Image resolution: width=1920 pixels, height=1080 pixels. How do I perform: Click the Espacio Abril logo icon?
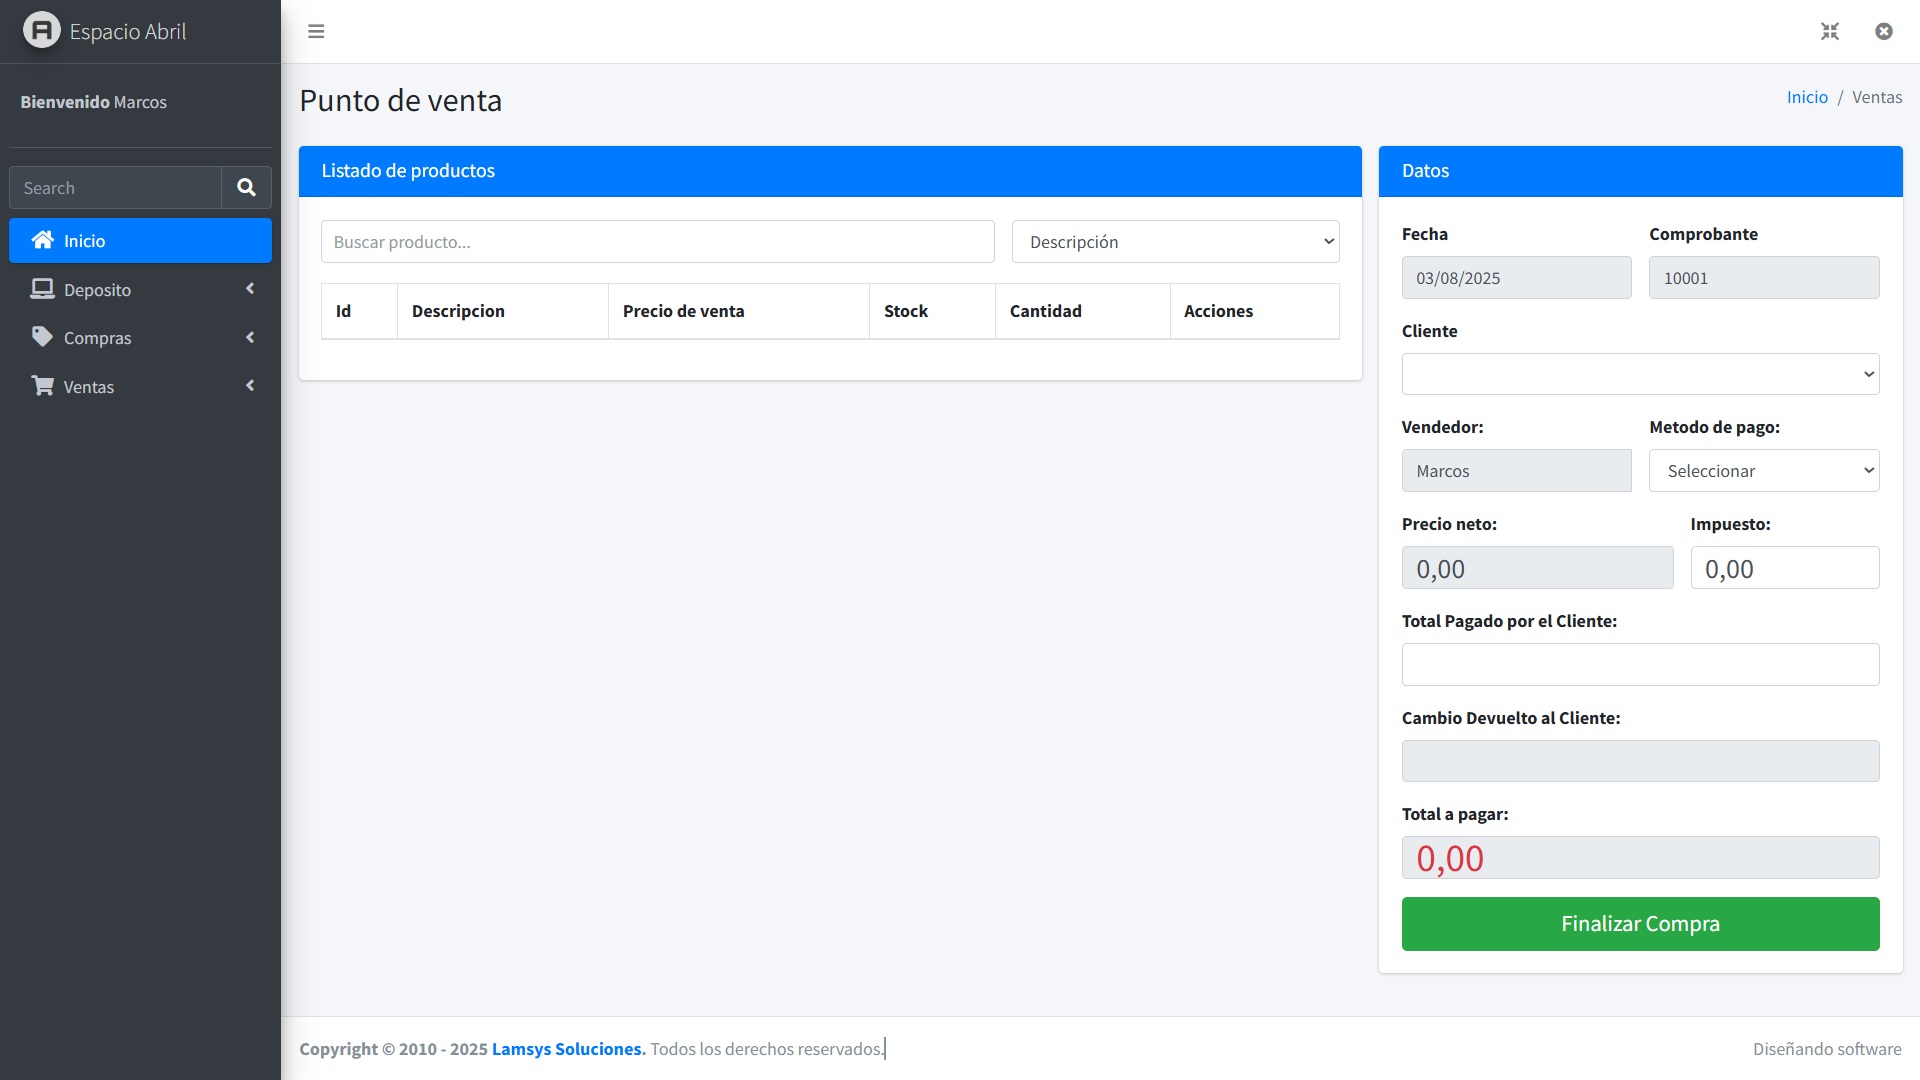[42, 31]
